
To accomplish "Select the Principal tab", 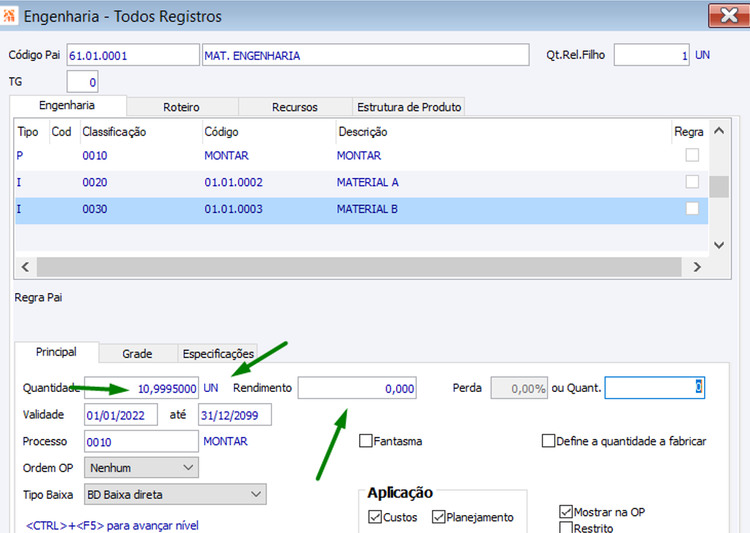I will 56,352.
